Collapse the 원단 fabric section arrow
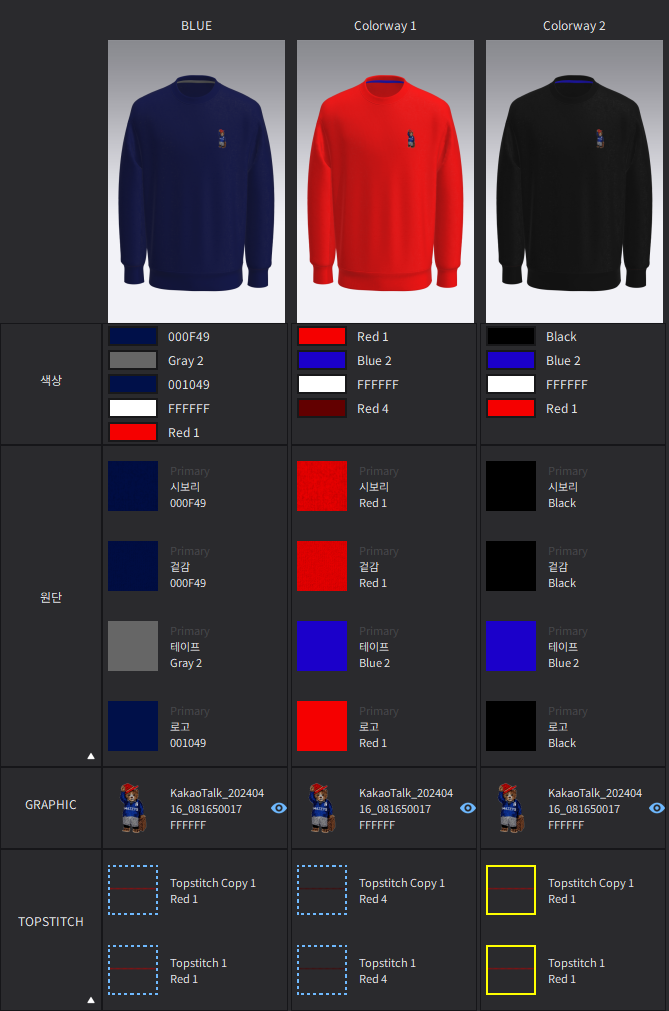669x1011 pixels. click(91, 756)
